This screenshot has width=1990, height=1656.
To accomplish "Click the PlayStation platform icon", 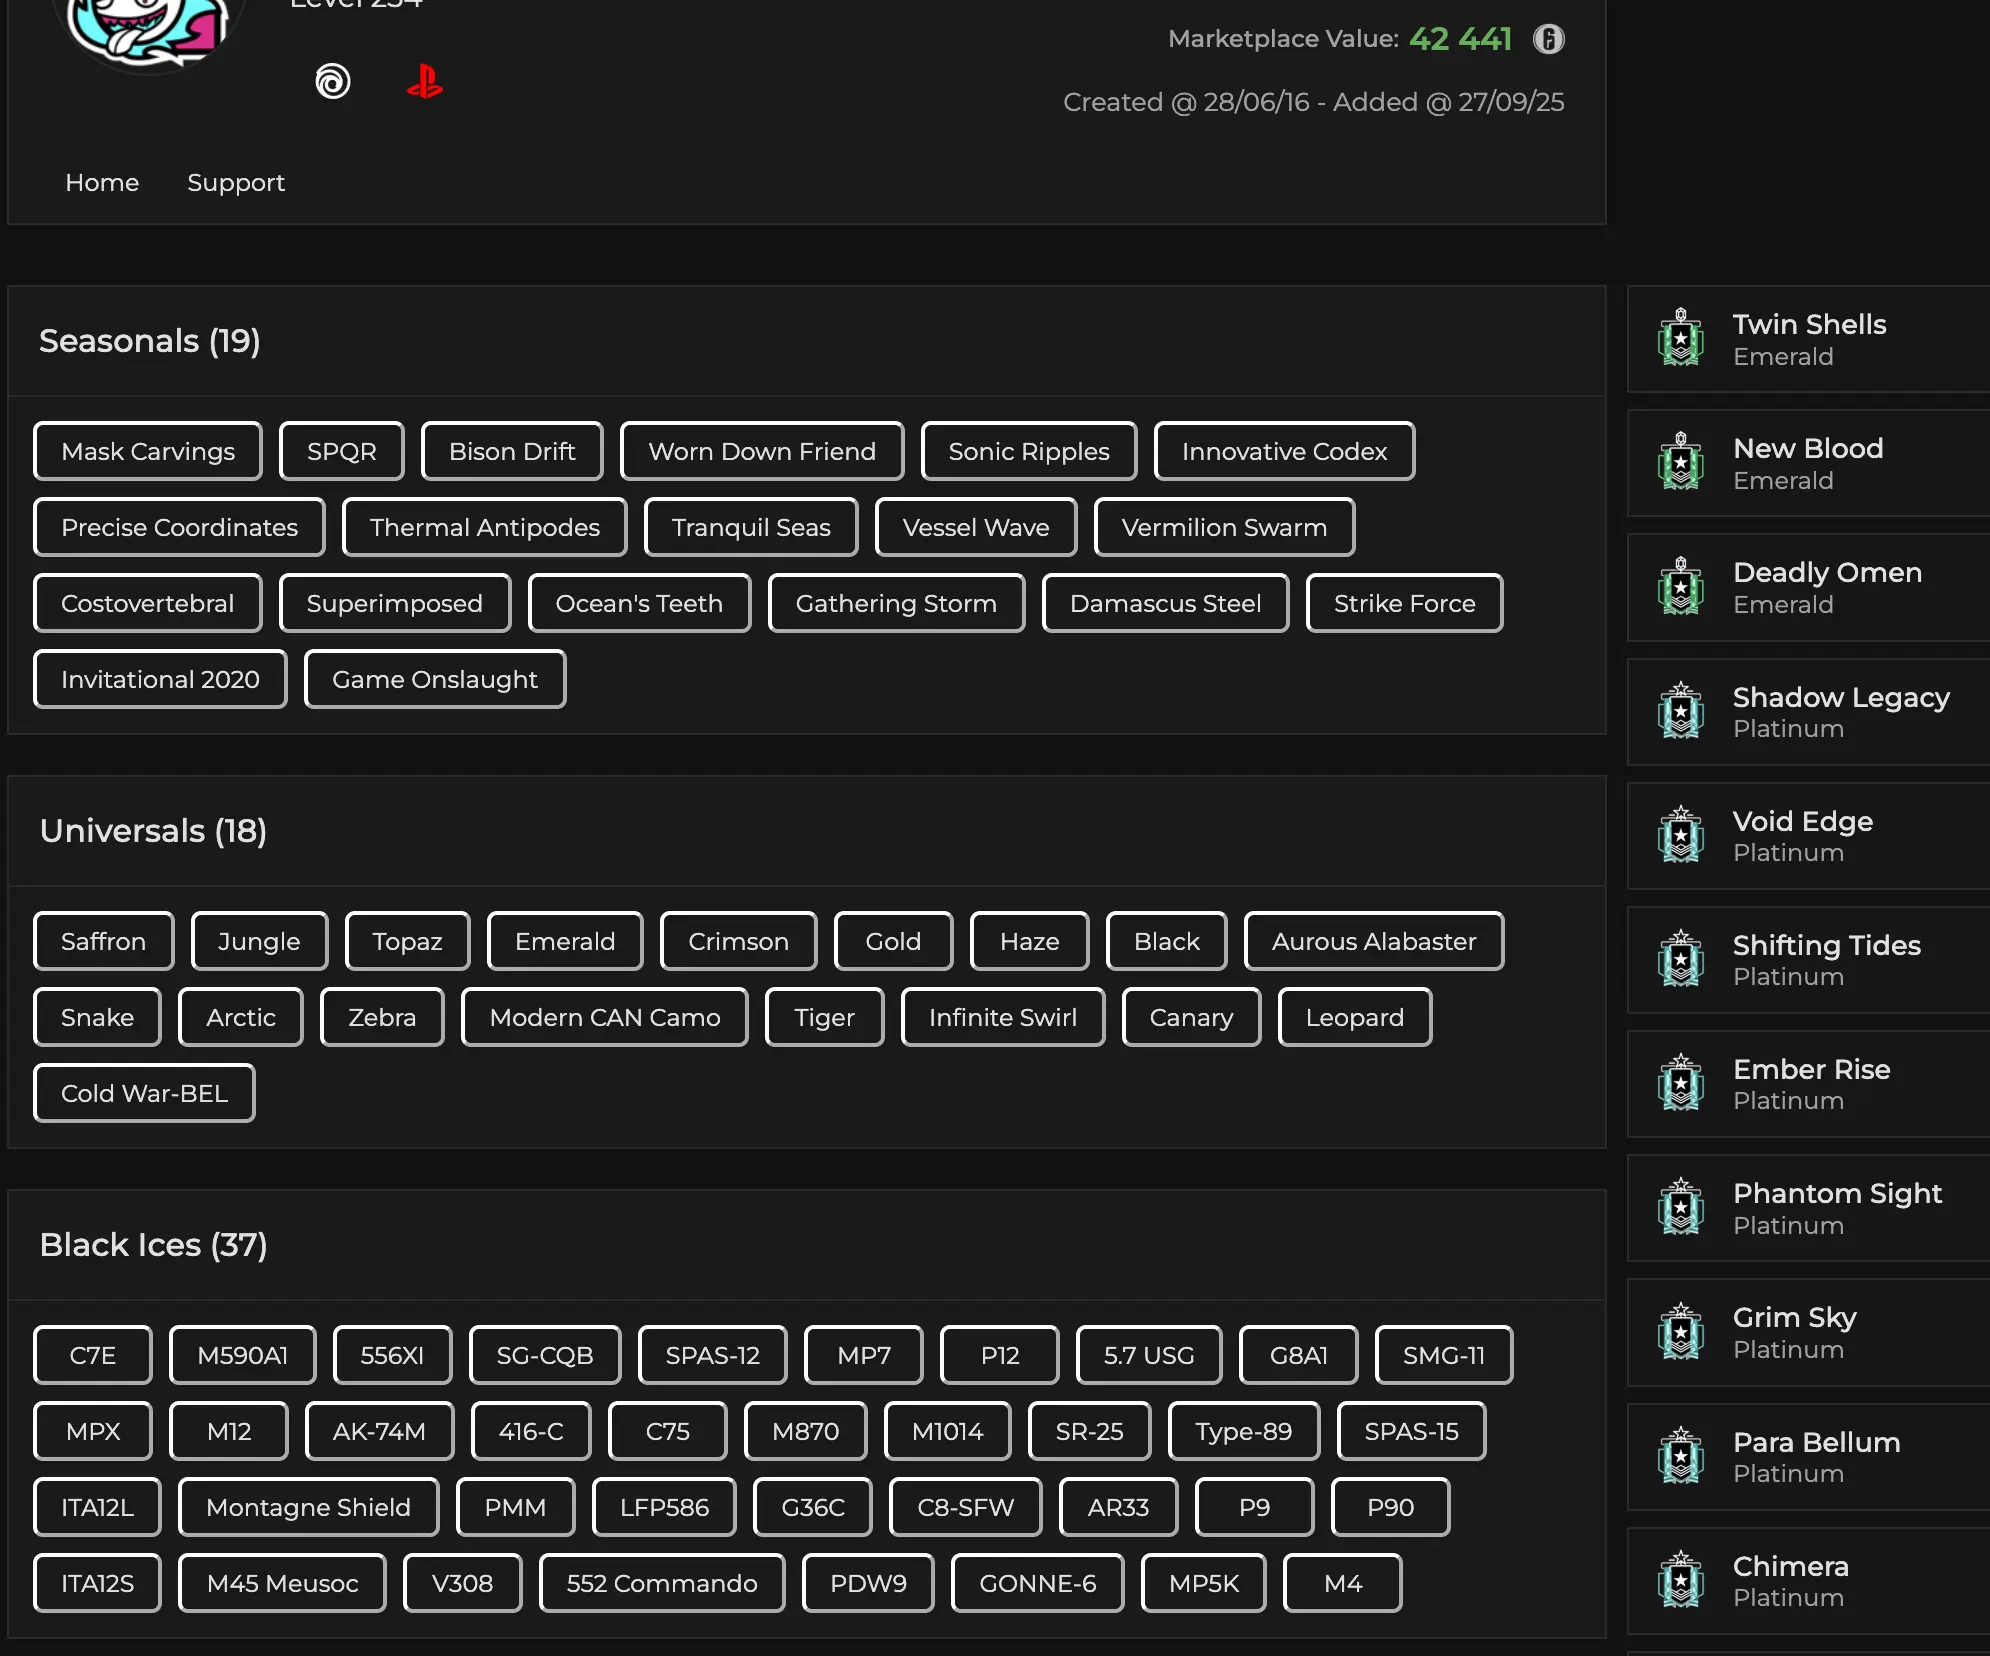I will [x=425, y=81].
